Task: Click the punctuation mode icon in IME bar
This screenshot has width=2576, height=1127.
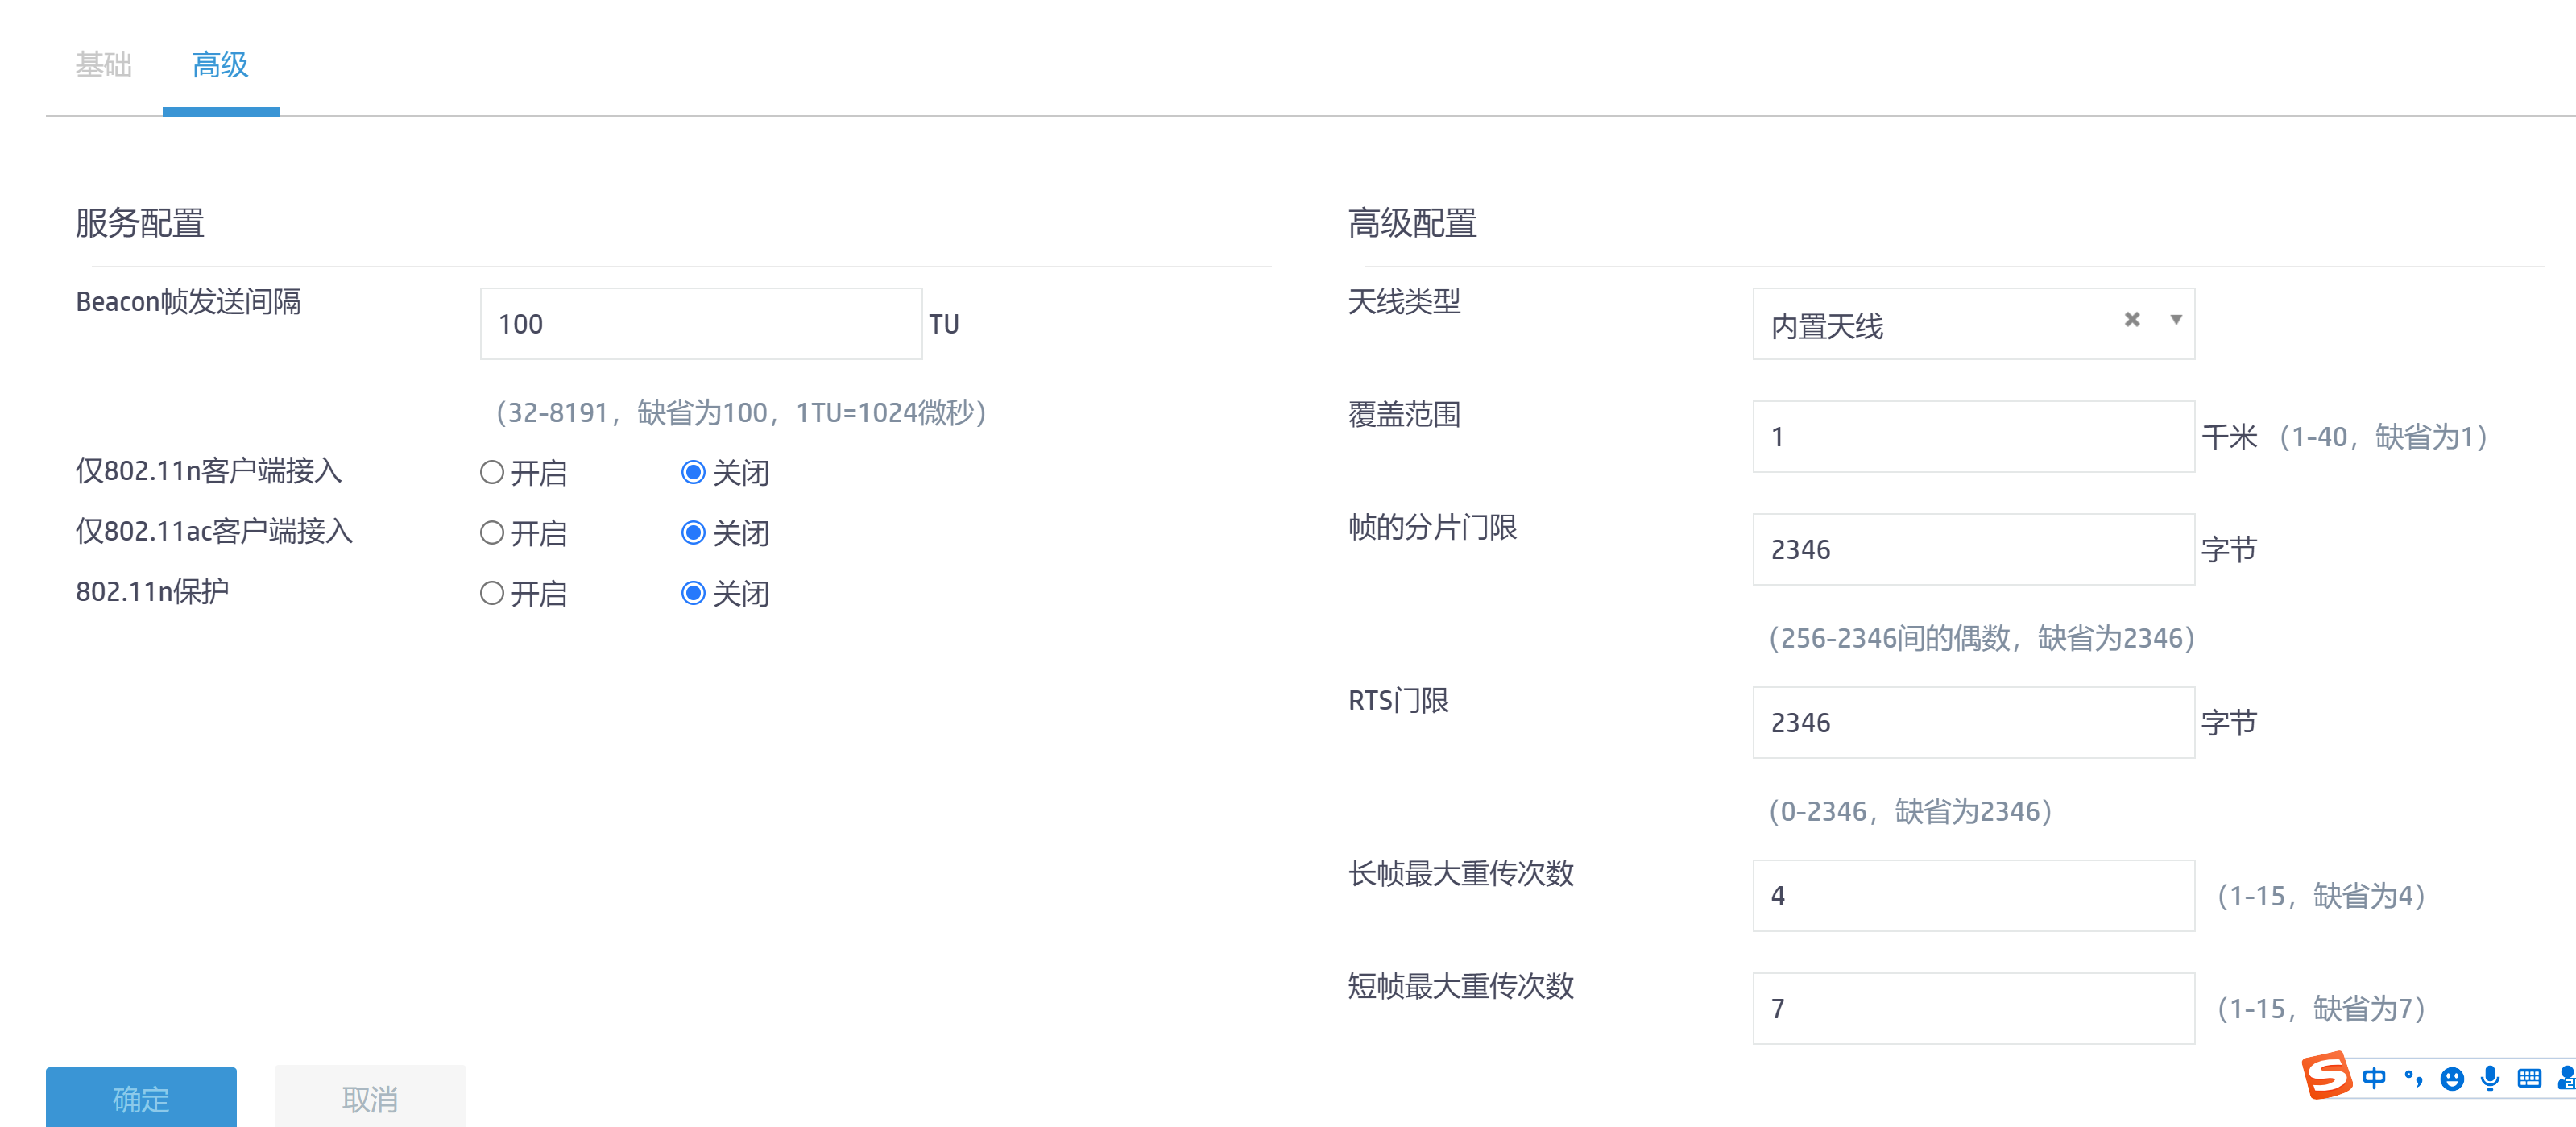Action: coord(2413,1078)
